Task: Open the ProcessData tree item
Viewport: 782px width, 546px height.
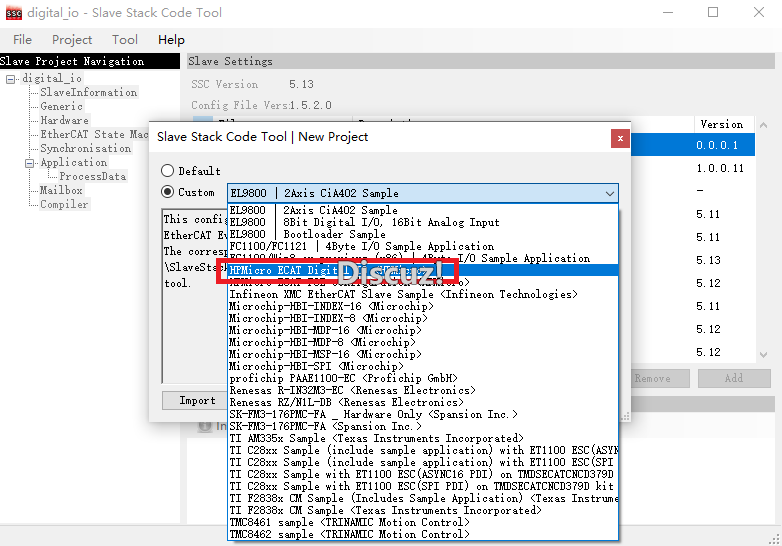Action: (x=92, y=176)
